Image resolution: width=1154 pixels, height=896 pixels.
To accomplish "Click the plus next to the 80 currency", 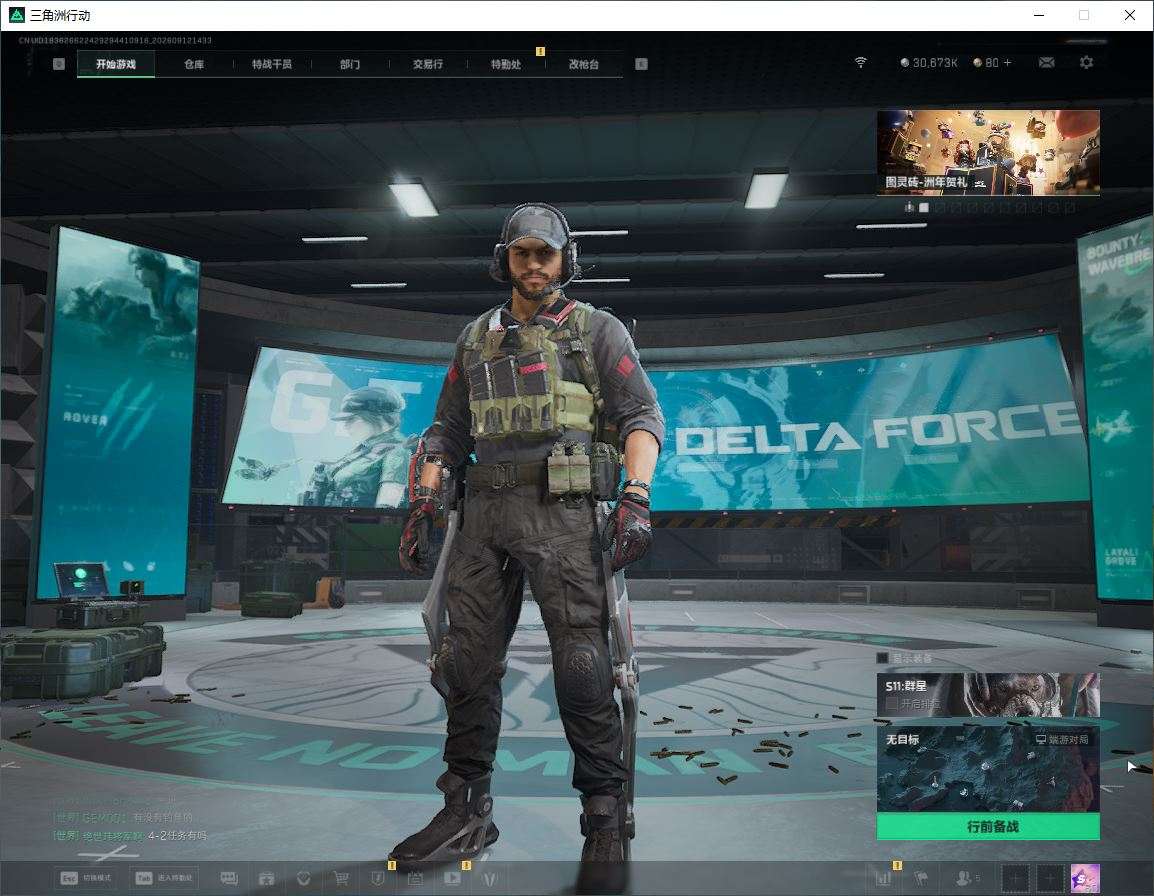I will [x=1008, y=63].
